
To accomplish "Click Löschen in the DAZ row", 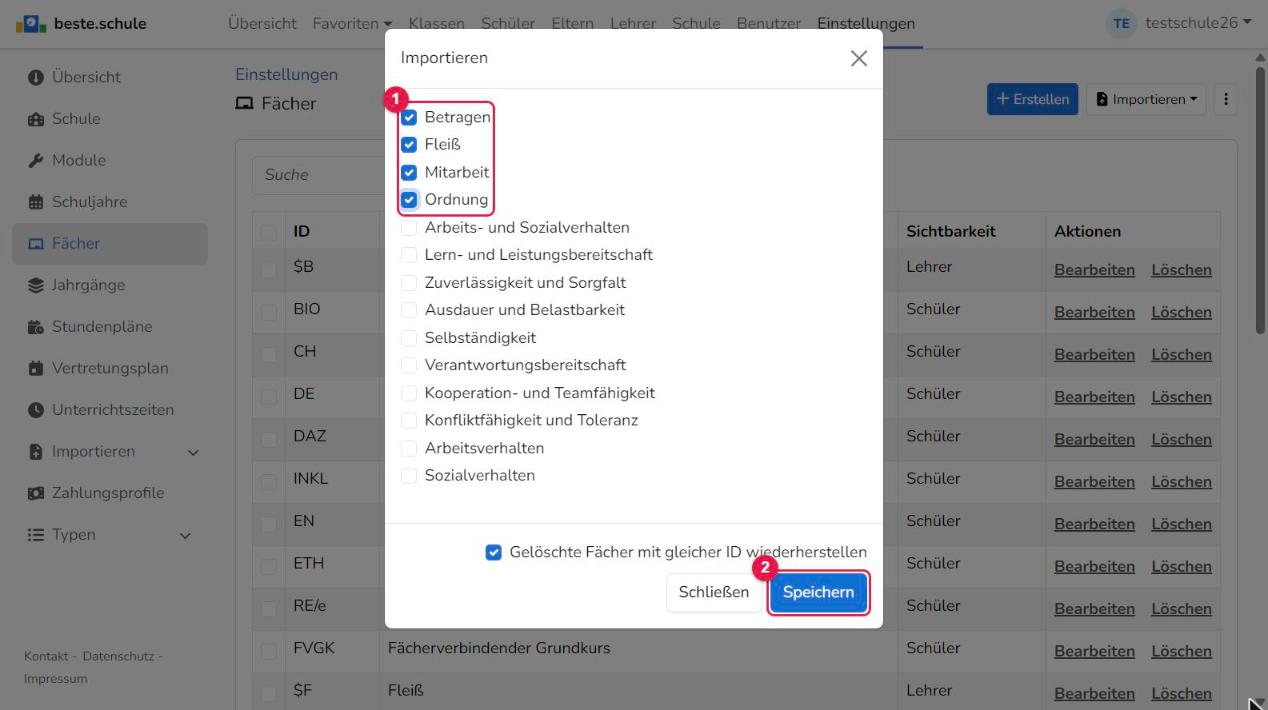I will (1181, 439).
